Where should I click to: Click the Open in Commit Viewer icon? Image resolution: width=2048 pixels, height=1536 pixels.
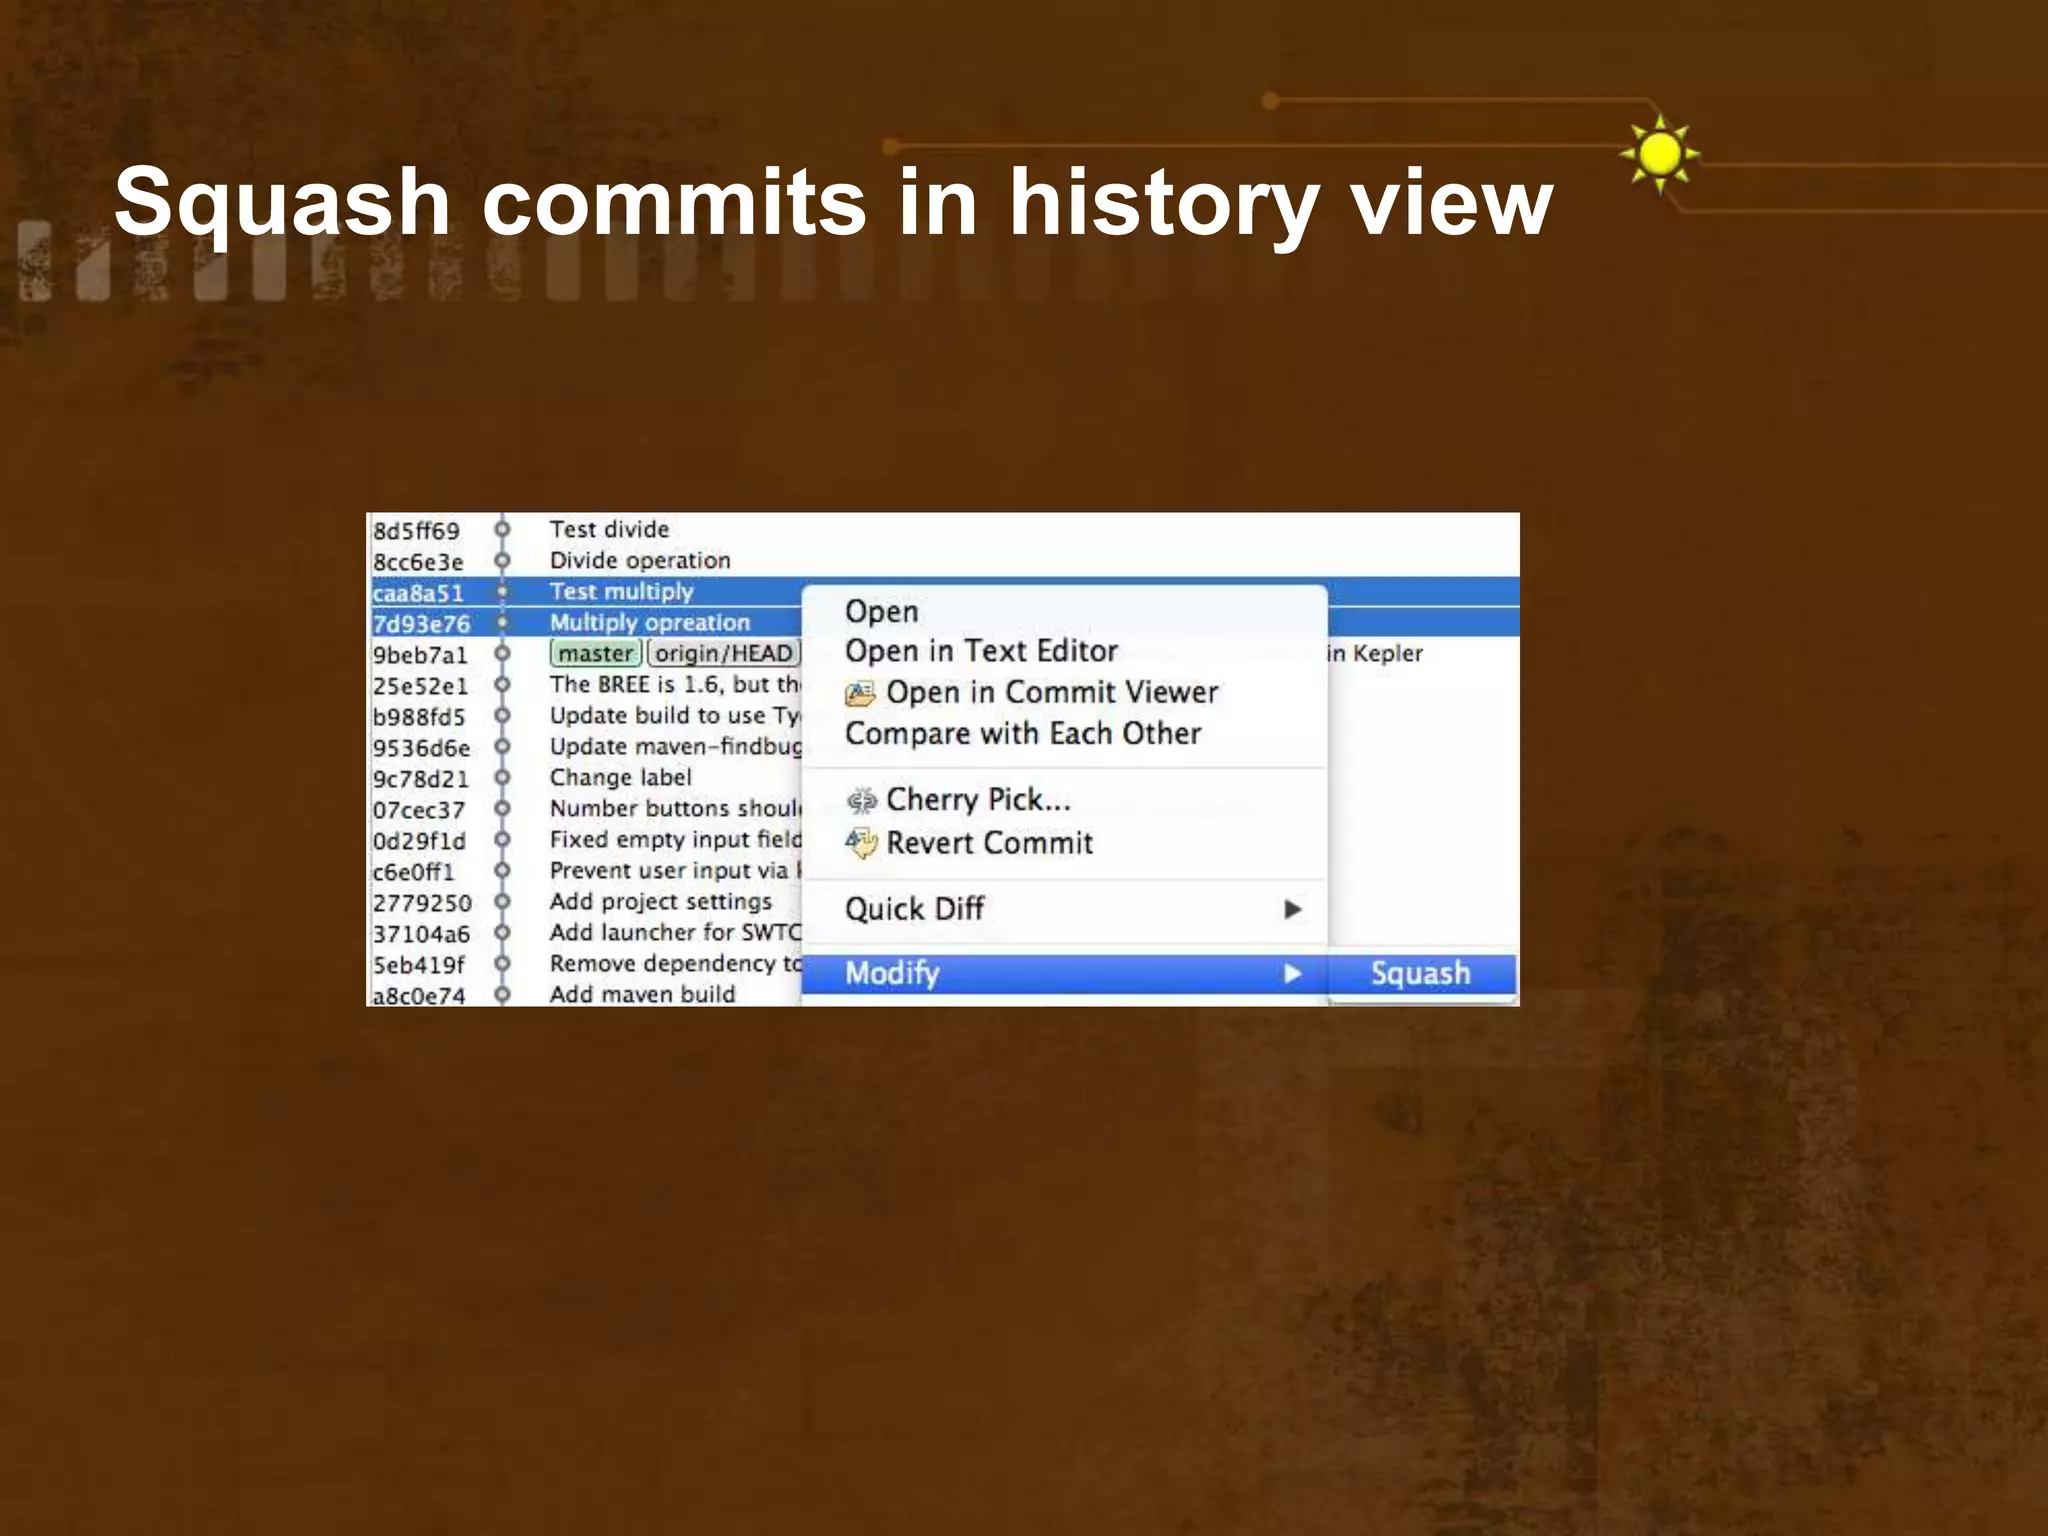pyautogui.click(x=860, y=693)
